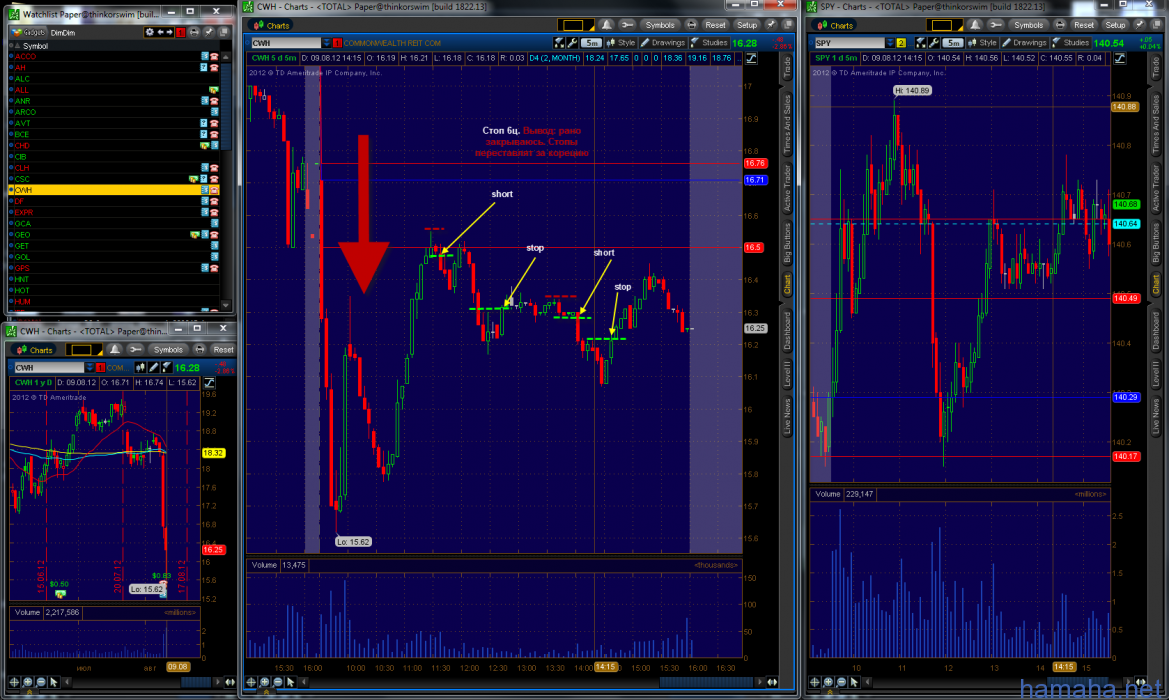Open Times And Sales side tab in CWH chart

click(x=787, y=124)
